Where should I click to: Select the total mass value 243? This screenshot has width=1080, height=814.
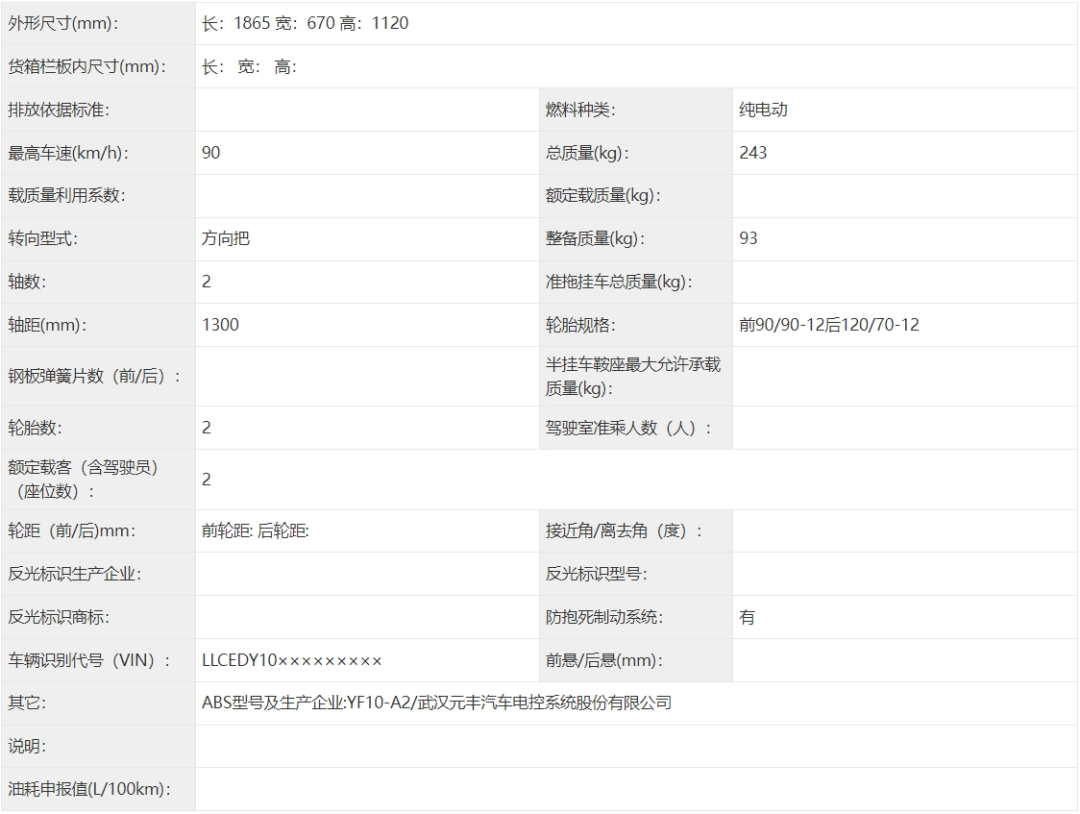[753, 153]
